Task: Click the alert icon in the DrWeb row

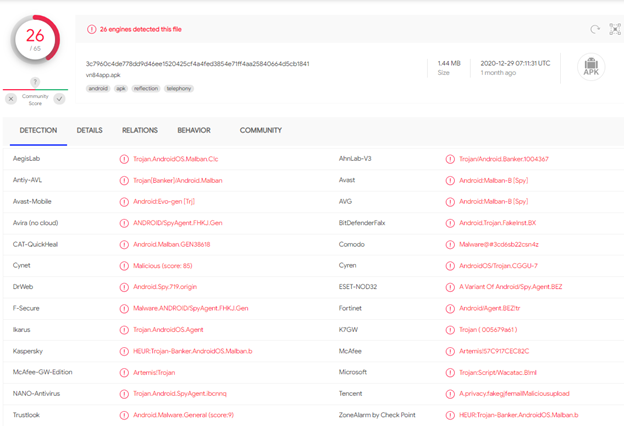Action: point(124,287)
